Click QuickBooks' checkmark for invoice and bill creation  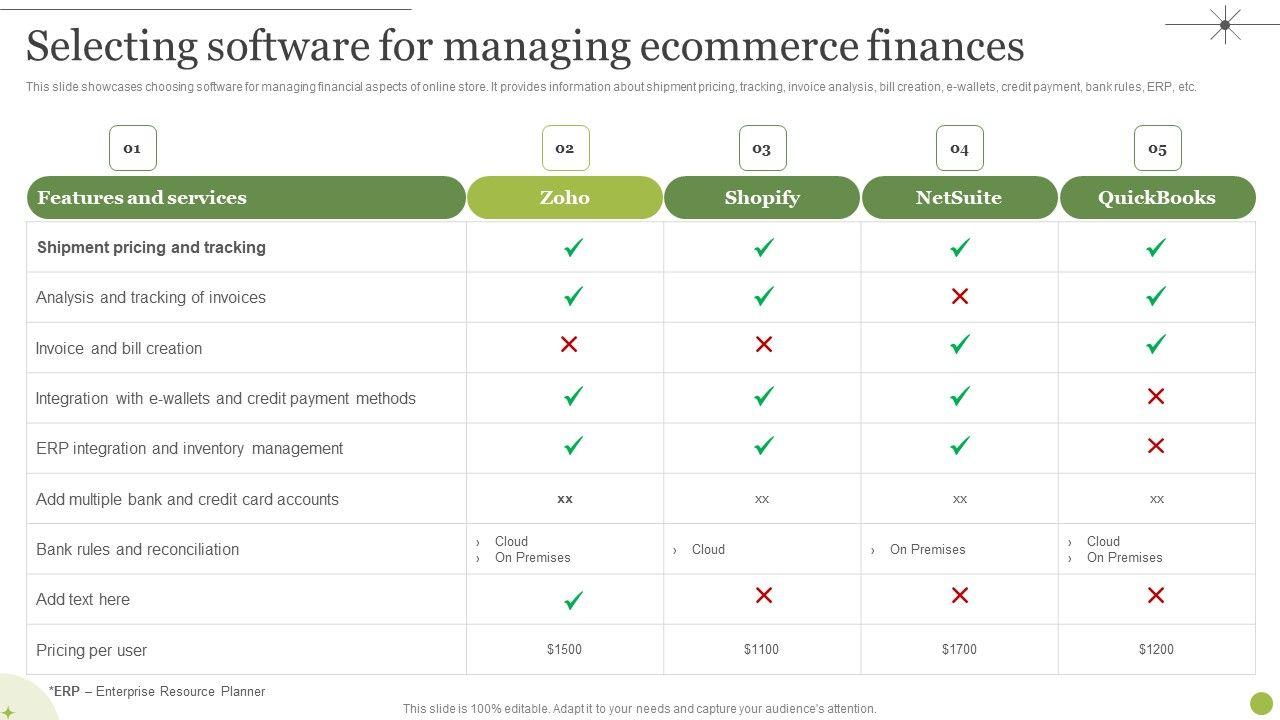(x=1156, y=344)
